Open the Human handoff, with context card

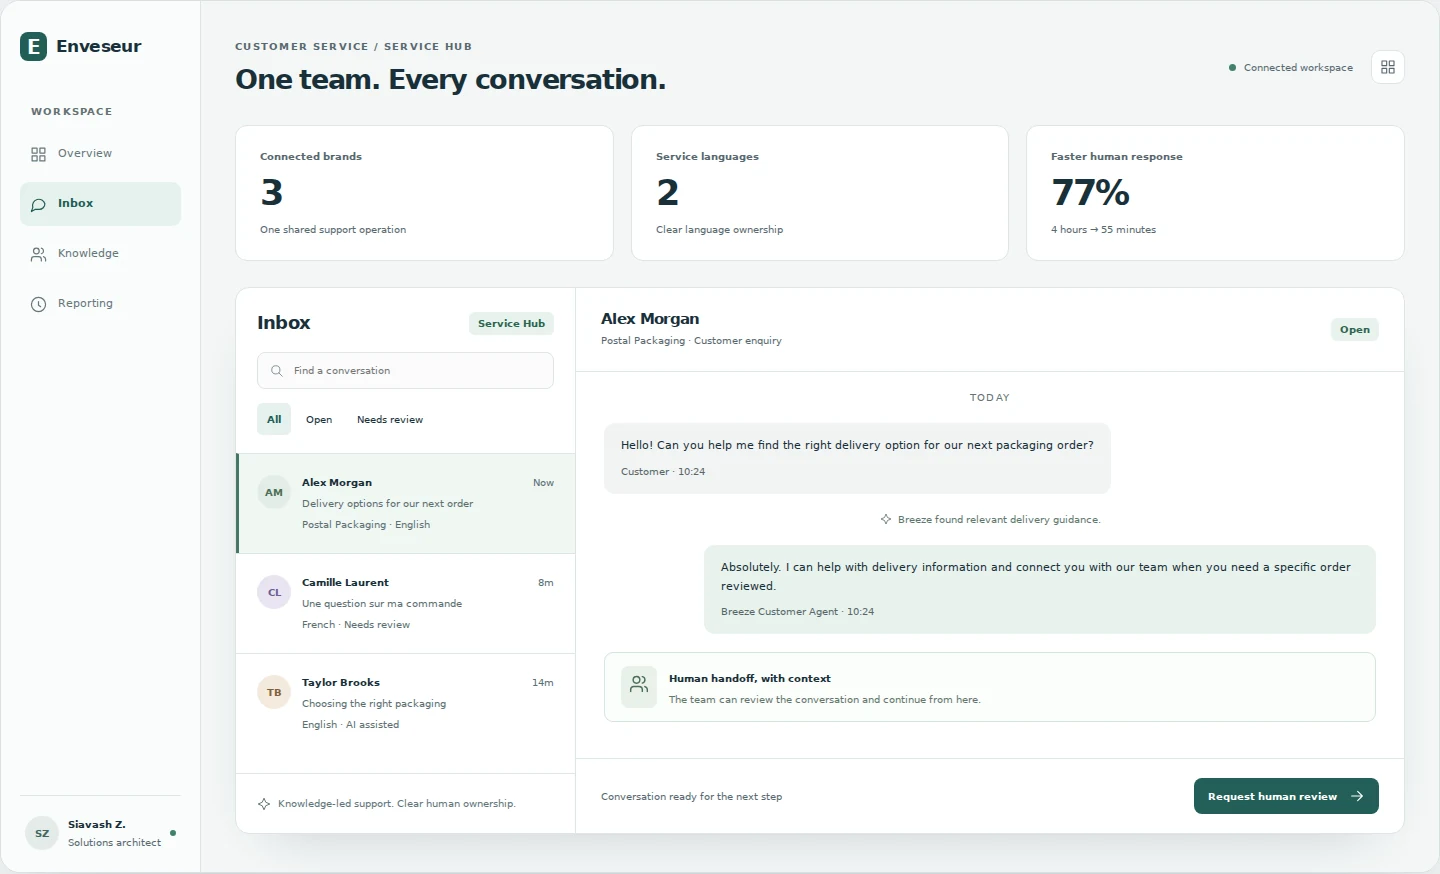point(990,687)
